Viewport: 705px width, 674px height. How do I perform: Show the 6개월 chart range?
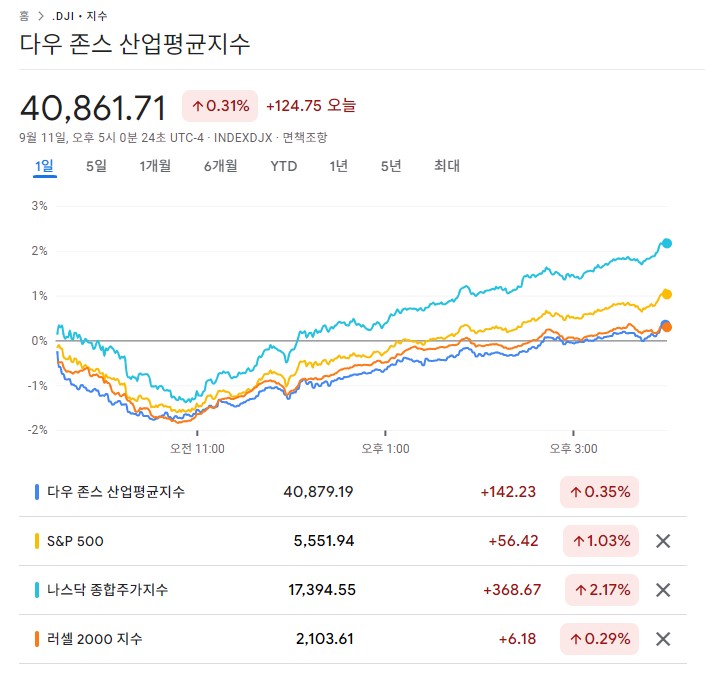click(220, 166)
